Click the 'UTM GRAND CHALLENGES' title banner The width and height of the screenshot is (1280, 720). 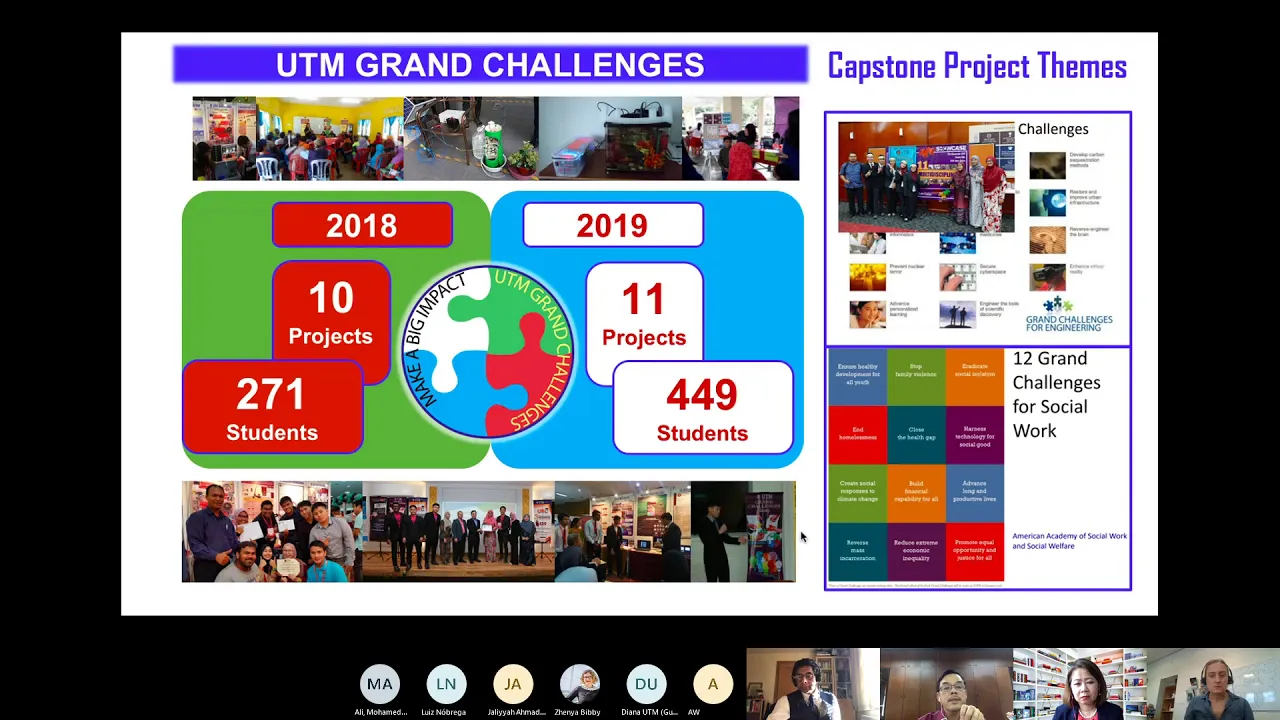click(490, 65)
